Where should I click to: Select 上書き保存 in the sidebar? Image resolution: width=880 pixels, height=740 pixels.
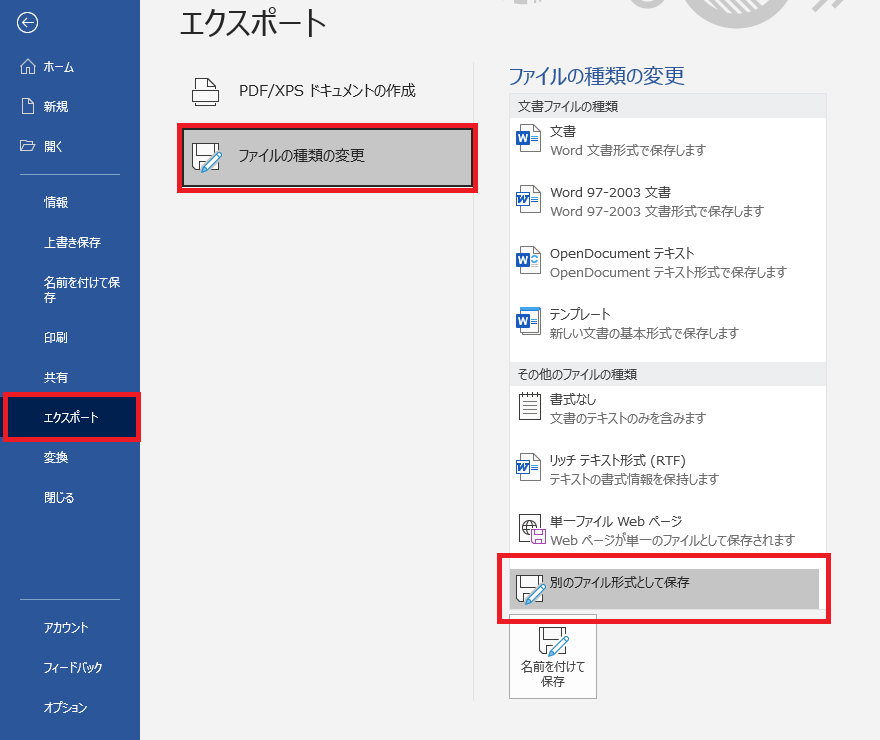(x=70, y=242)
